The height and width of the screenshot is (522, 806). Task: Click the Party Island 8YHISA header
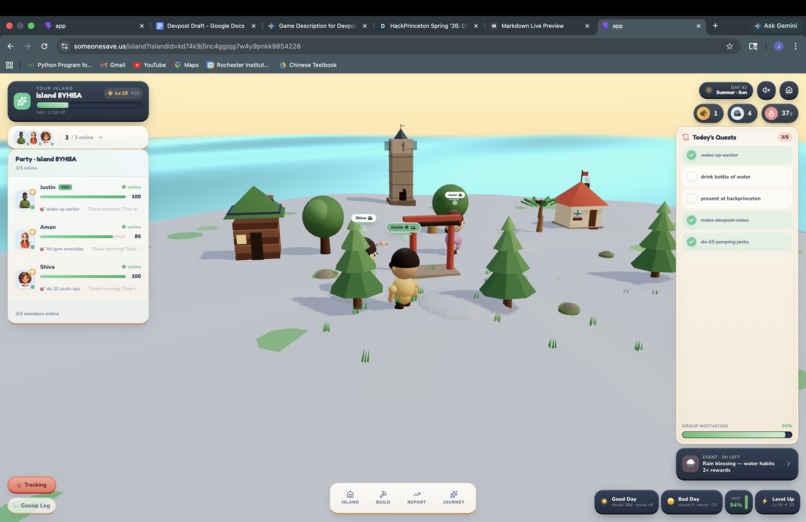point(46,159)
